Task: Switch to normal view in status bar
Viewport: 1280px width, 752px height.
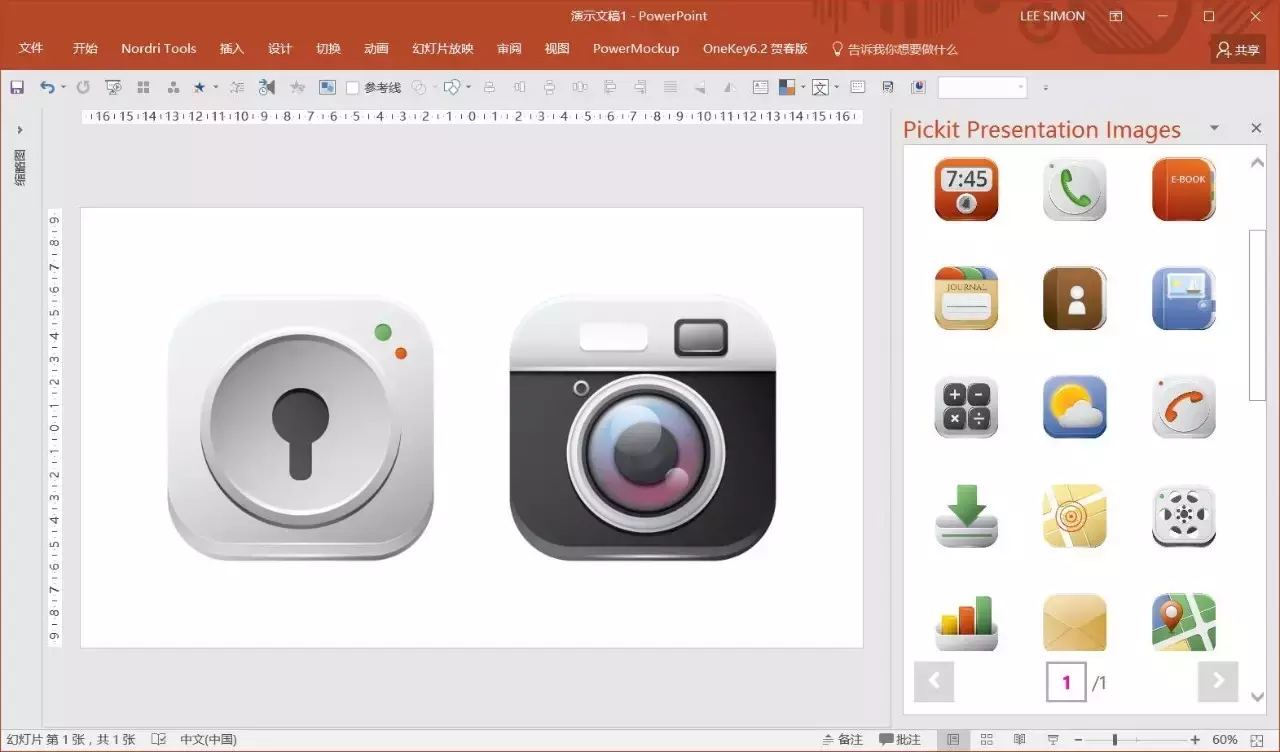Action: (953, 740)
